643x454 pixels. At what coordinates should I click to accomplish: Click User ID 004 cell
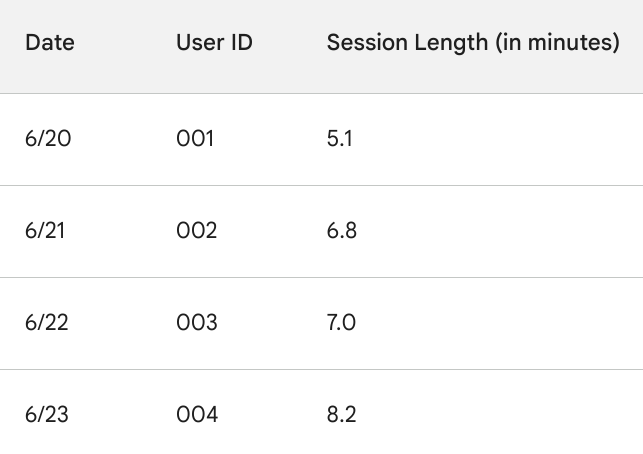point(197,415)
